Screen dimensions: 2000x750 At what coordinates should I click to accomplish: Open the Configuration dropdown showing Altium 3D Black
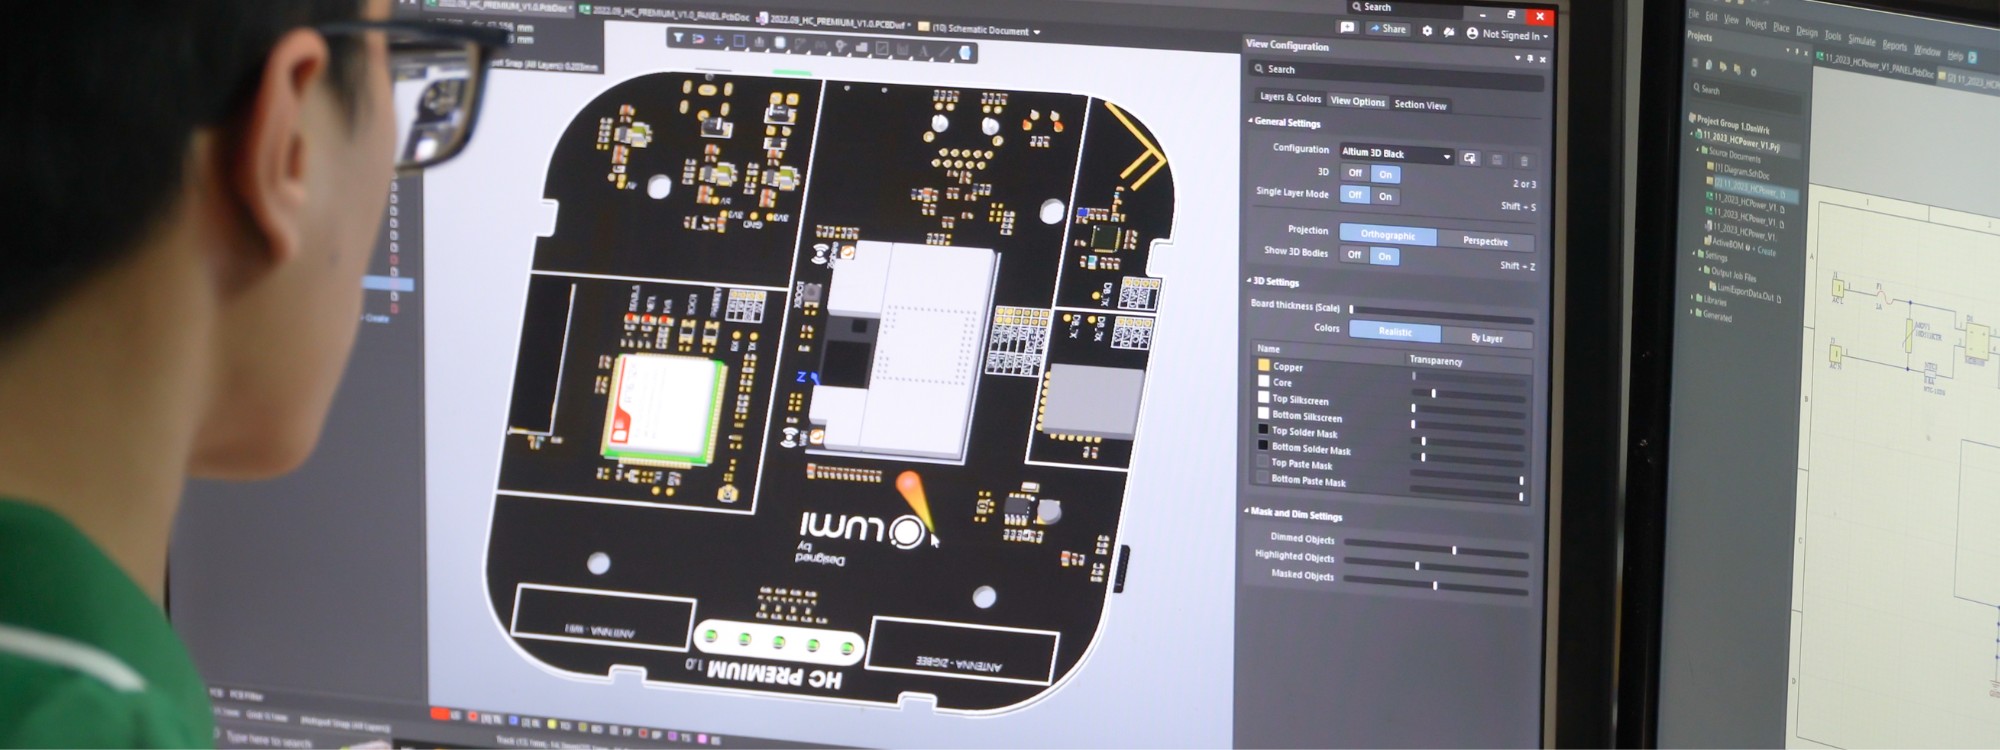coord(1396,154)
